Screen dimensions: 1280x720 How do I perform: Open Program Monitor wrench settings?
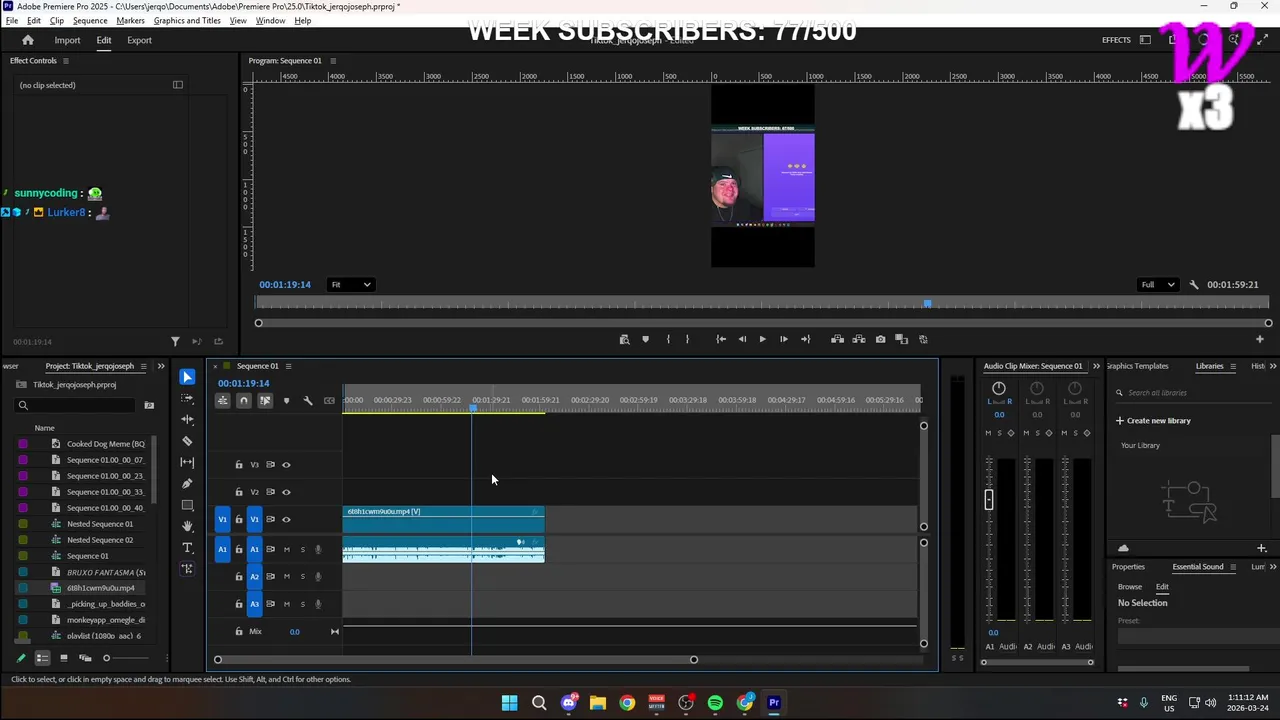[x=1194, y=285]
